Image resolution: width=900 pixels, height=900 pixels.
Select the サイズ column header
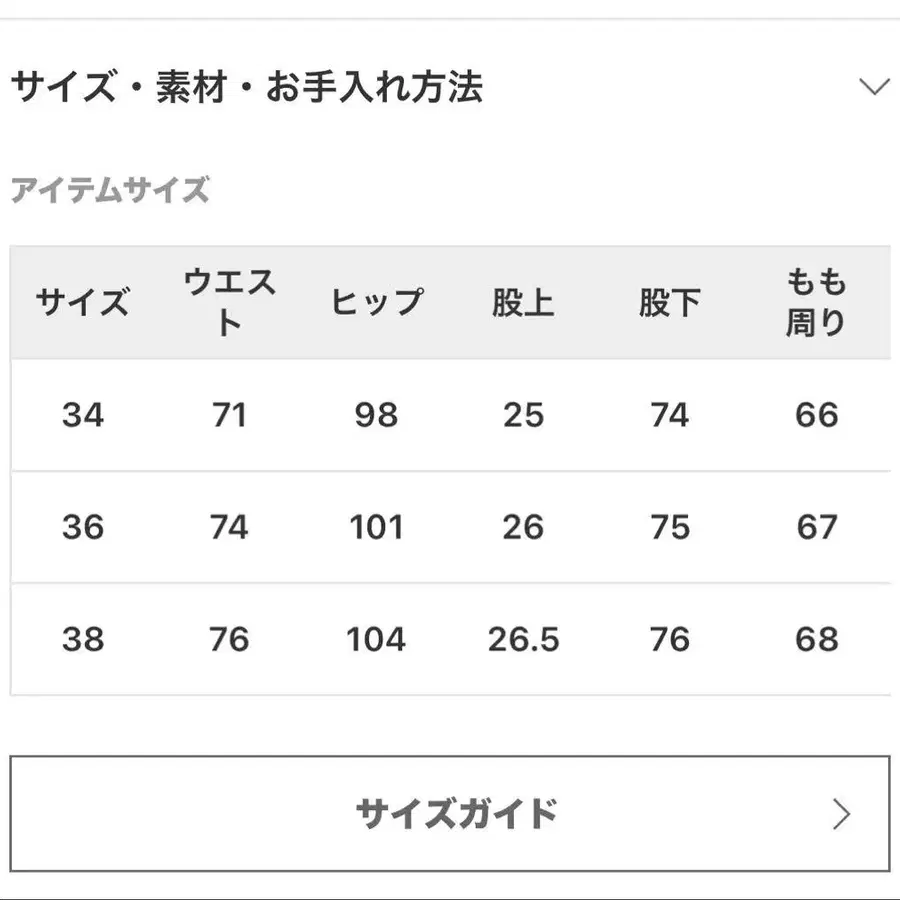[84, 300]
